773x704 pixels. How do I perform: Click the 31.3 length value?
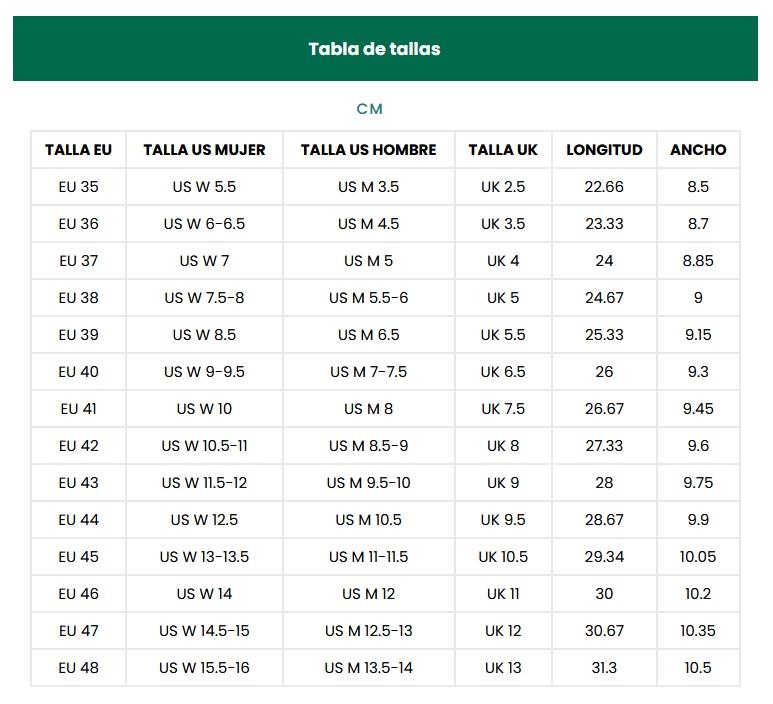click(604, 668)
